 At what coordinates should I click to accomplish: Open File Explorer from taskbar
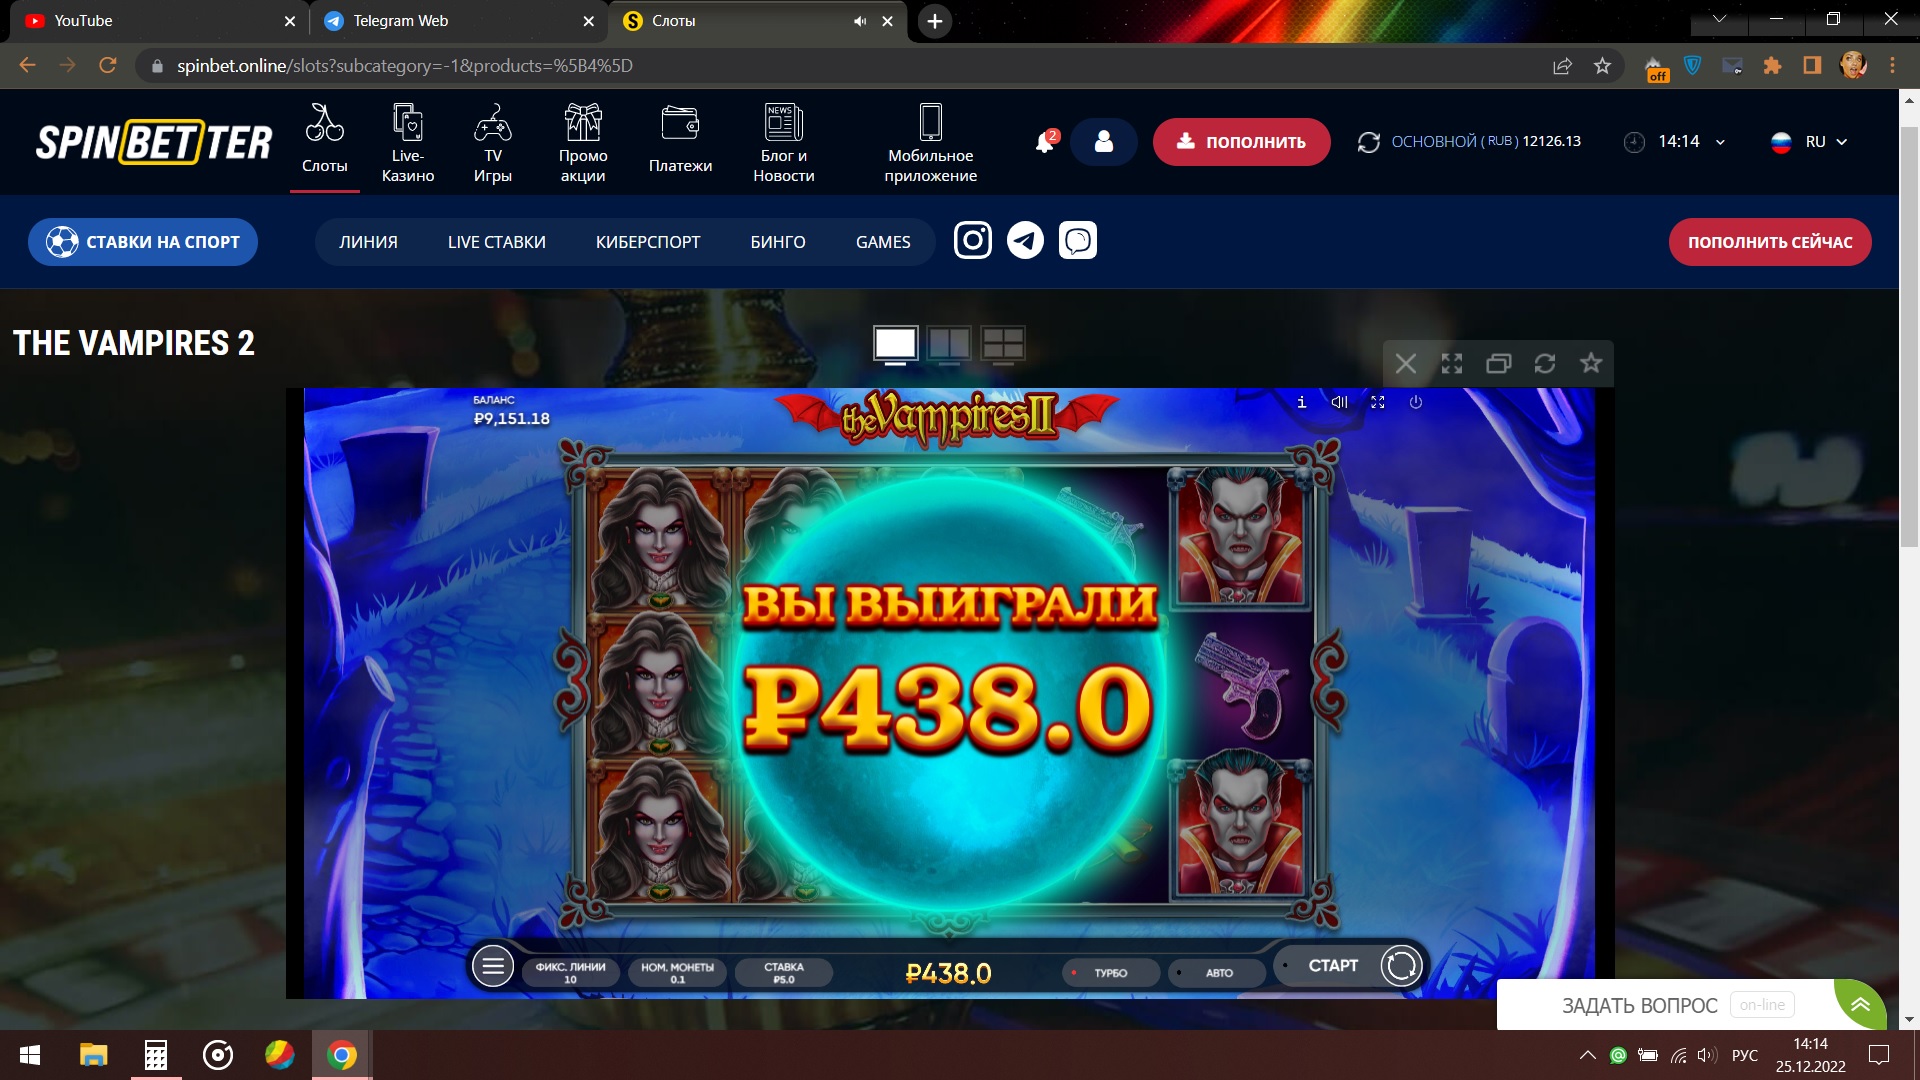[x=93, y=1055]
